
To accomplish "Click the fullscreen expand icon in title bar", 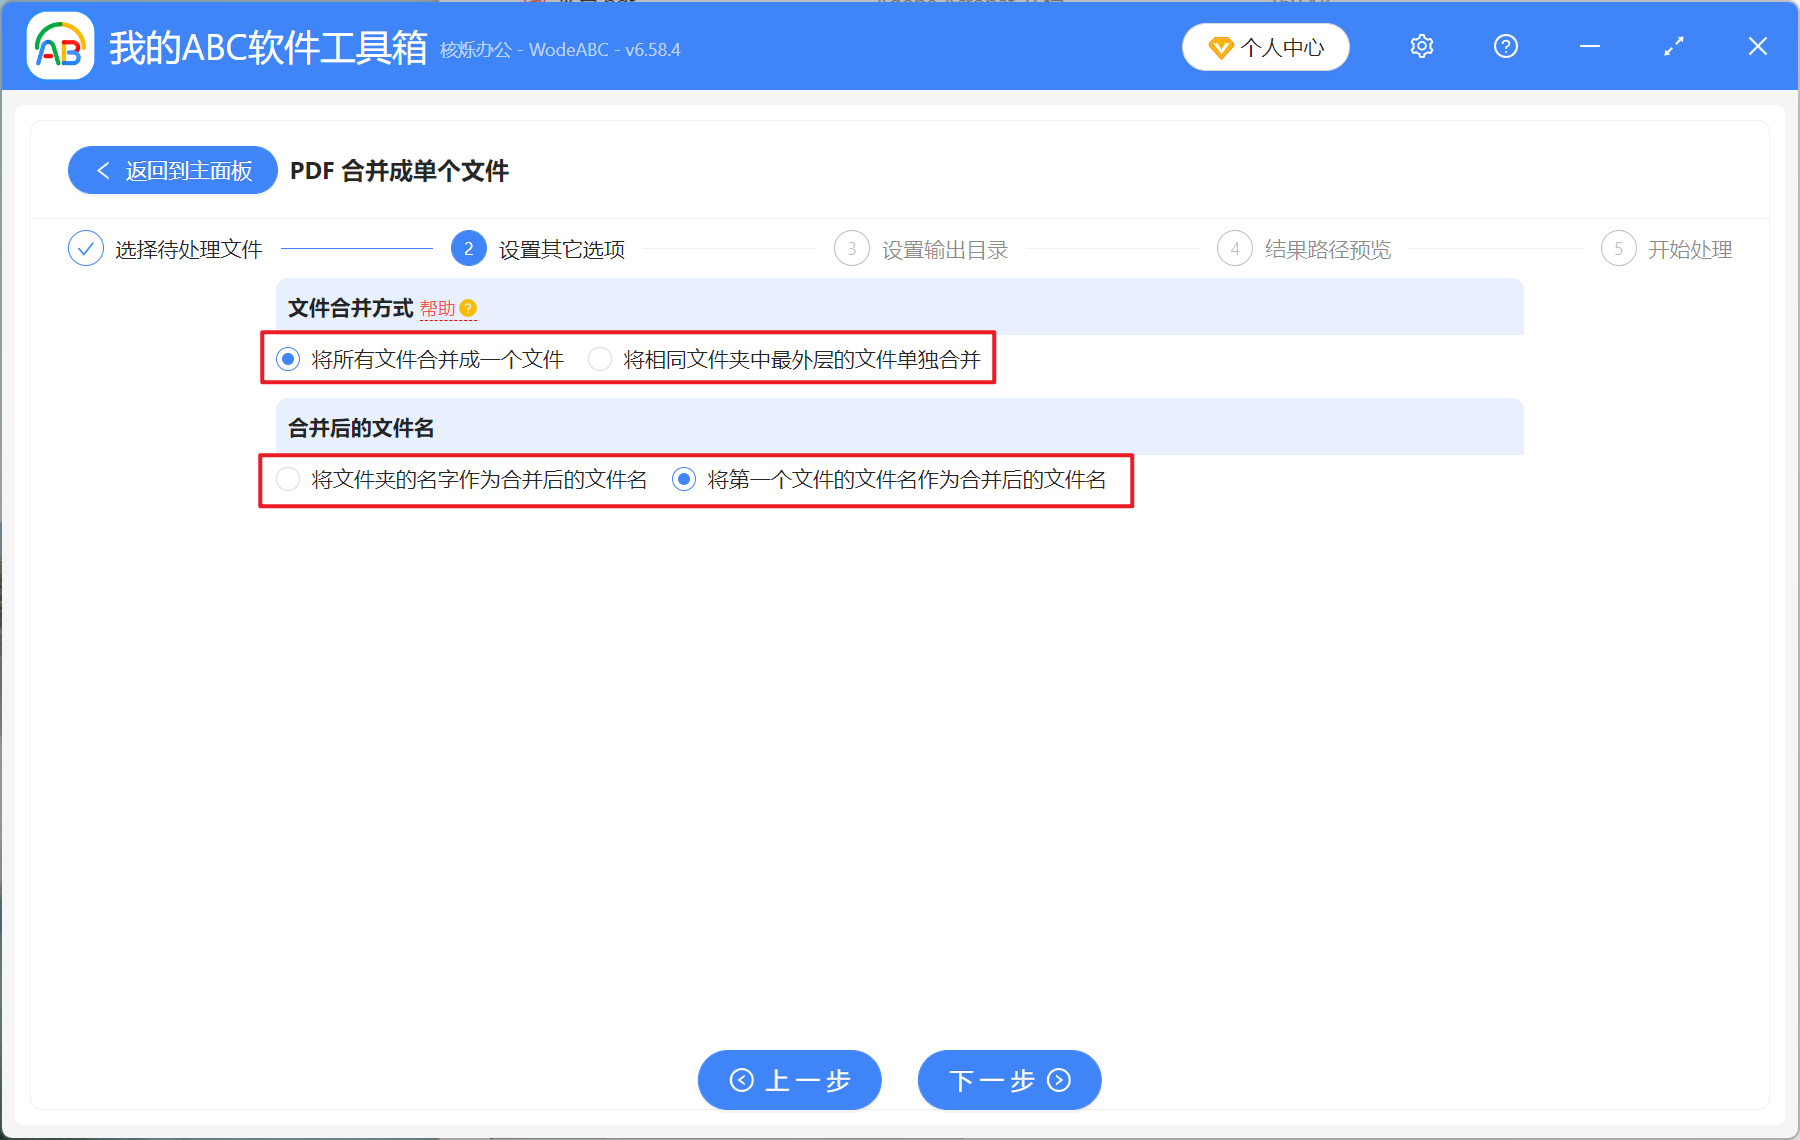I will (x=1673, y=46).
